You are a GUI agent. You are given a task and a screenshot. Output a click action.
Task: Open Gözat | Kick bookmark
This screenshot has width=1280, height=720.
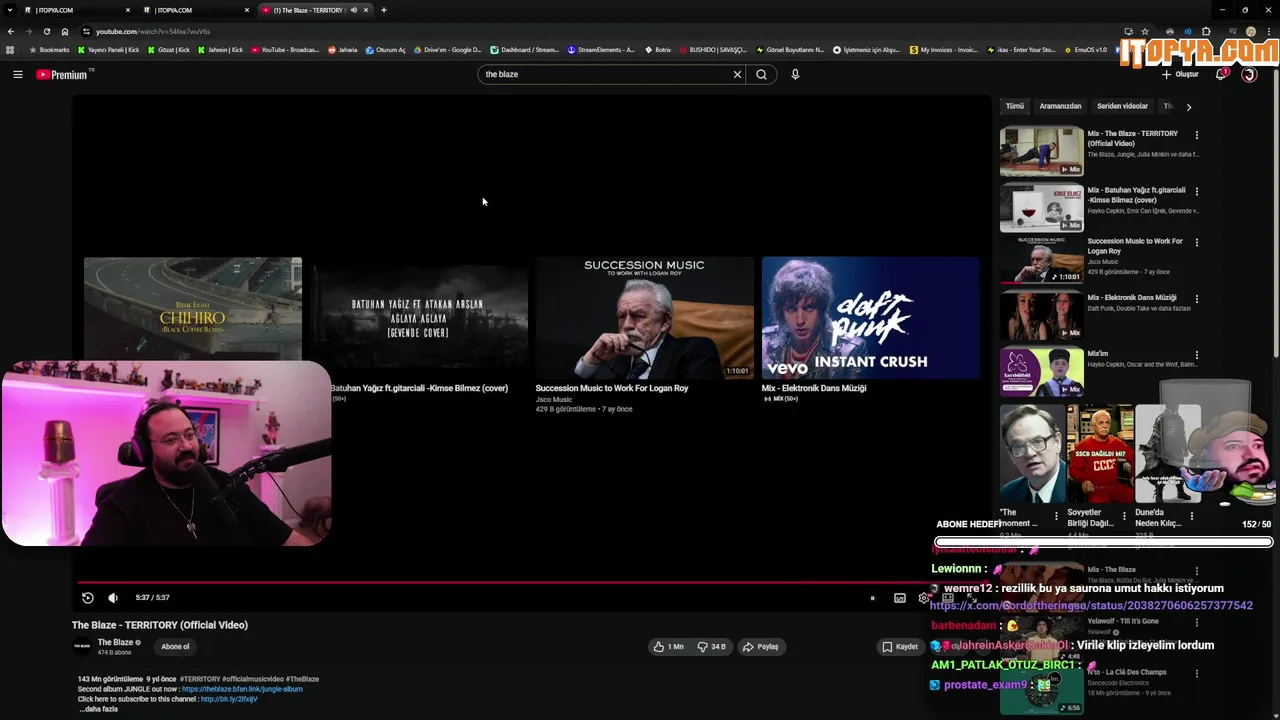[168, 49]
